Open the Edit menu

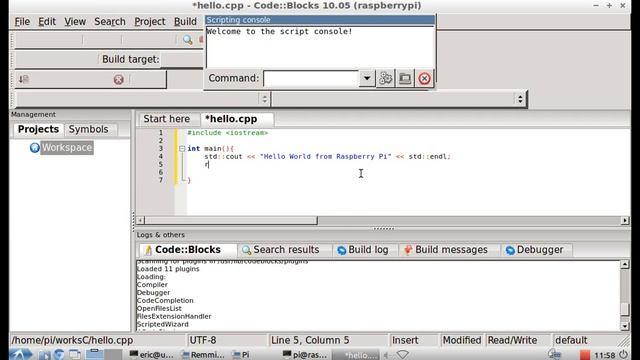coord(47,22)
